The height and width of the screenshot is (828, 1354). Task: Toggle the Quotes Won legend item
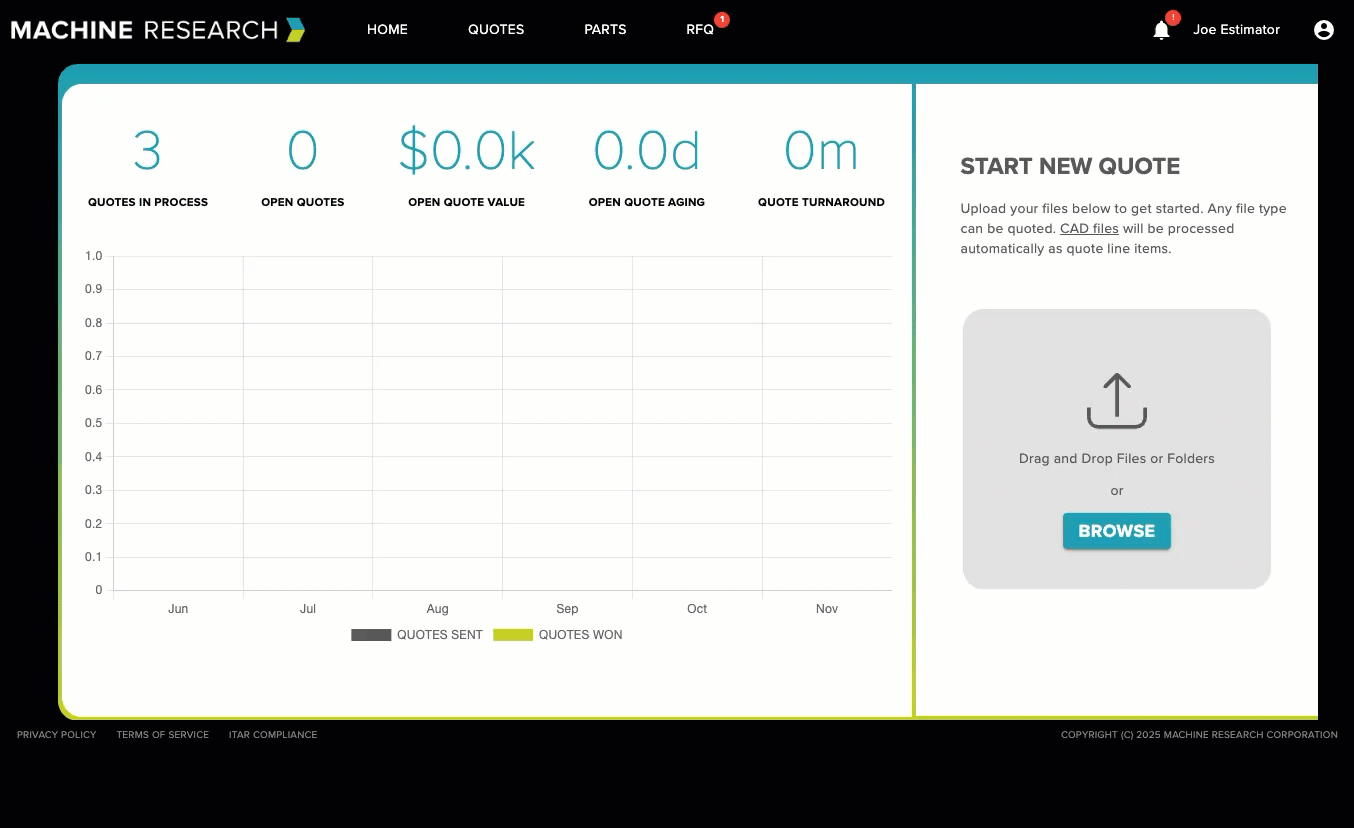tap(558, 635)
